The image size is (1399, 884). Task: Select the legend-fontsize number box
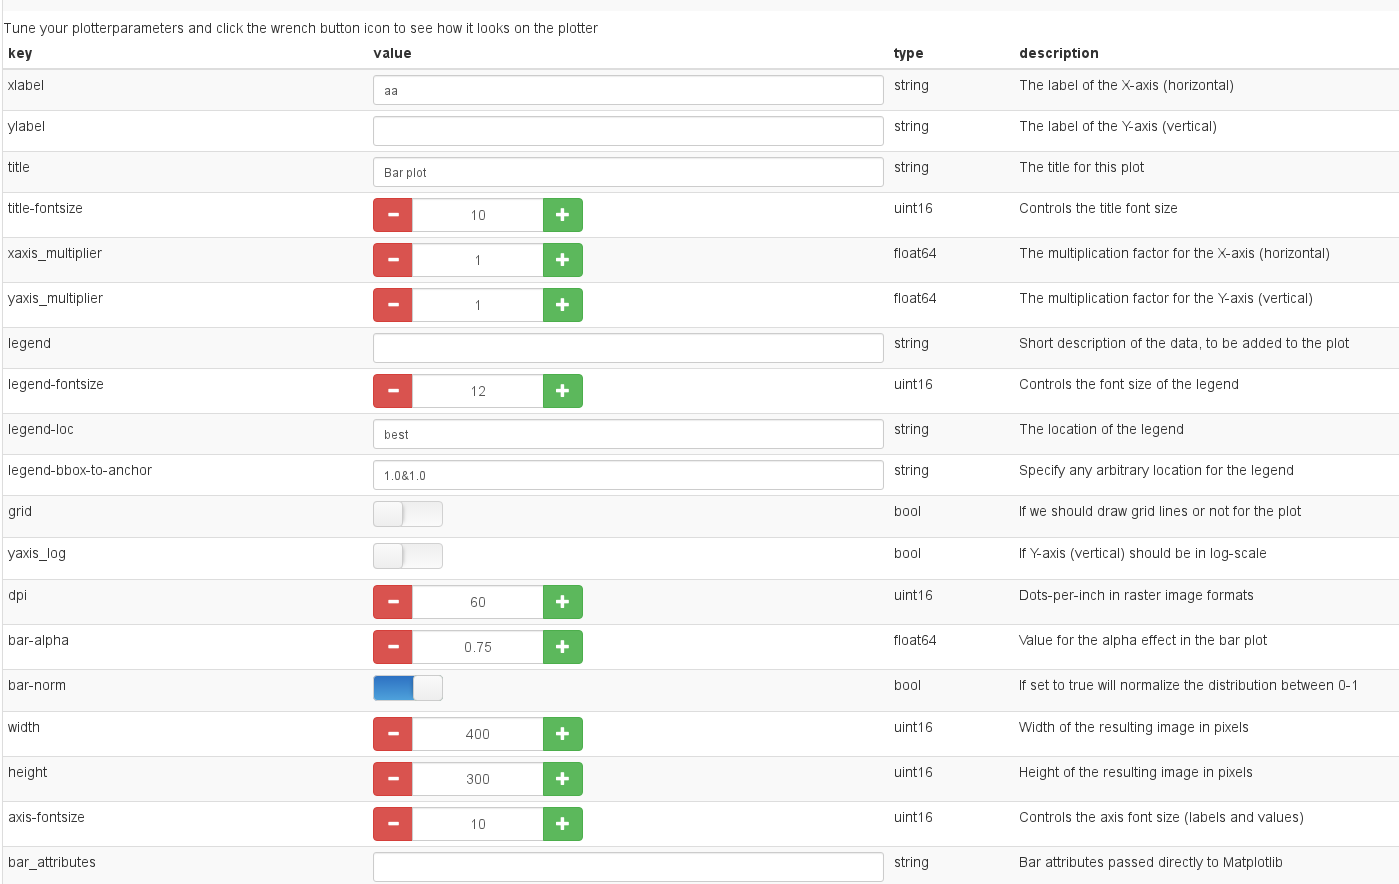coord(478,391)
